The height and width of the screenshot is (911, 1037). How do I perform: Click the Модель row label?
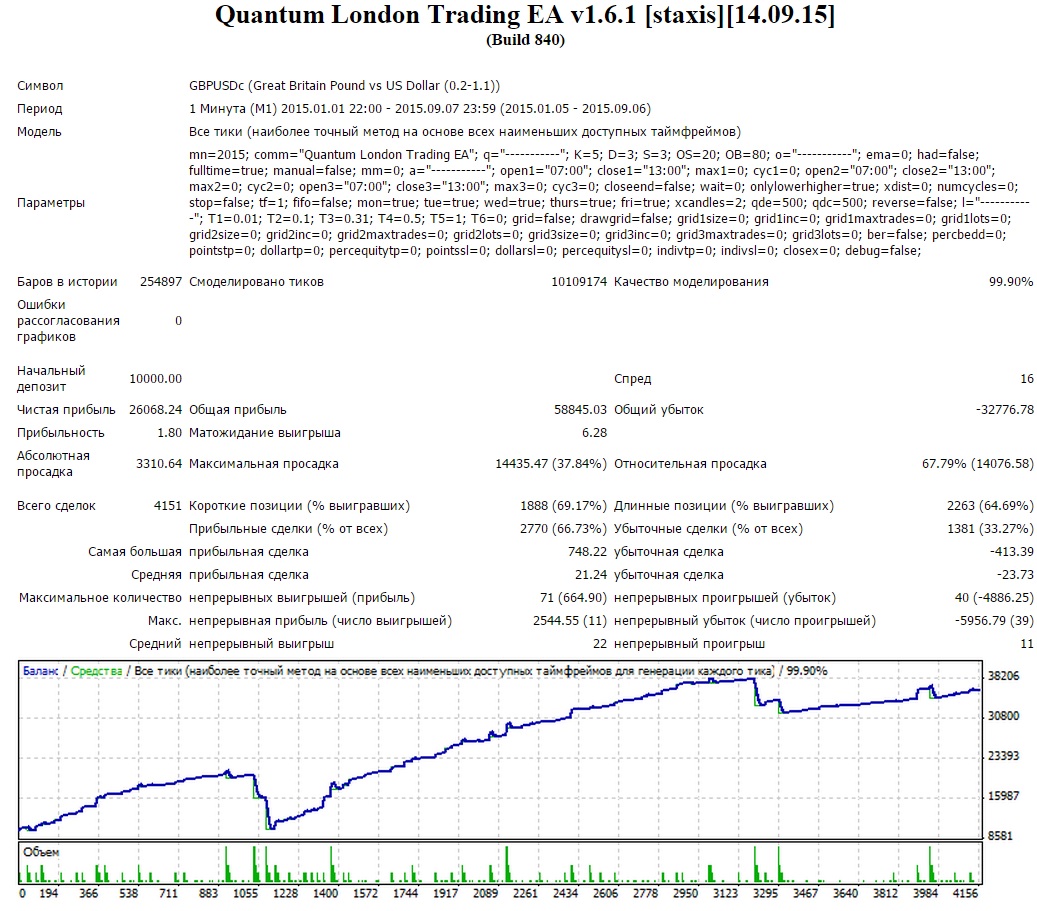coord(39,132)
